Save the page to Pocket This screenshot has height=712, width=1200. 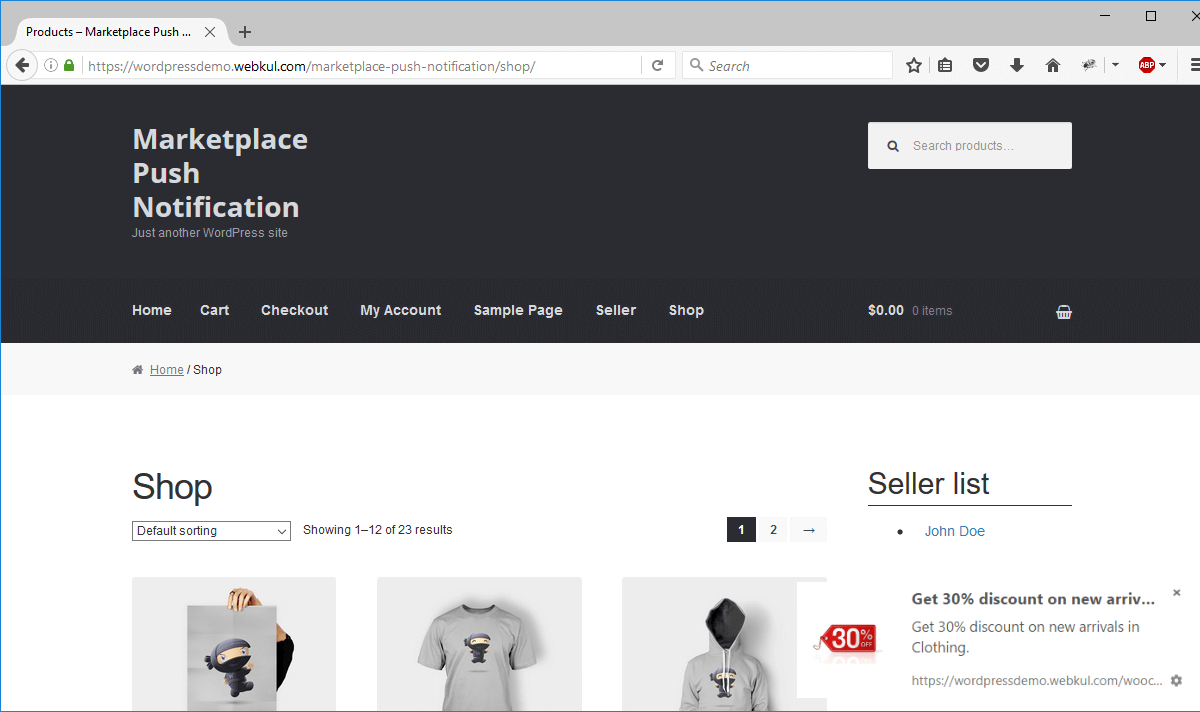981,64
